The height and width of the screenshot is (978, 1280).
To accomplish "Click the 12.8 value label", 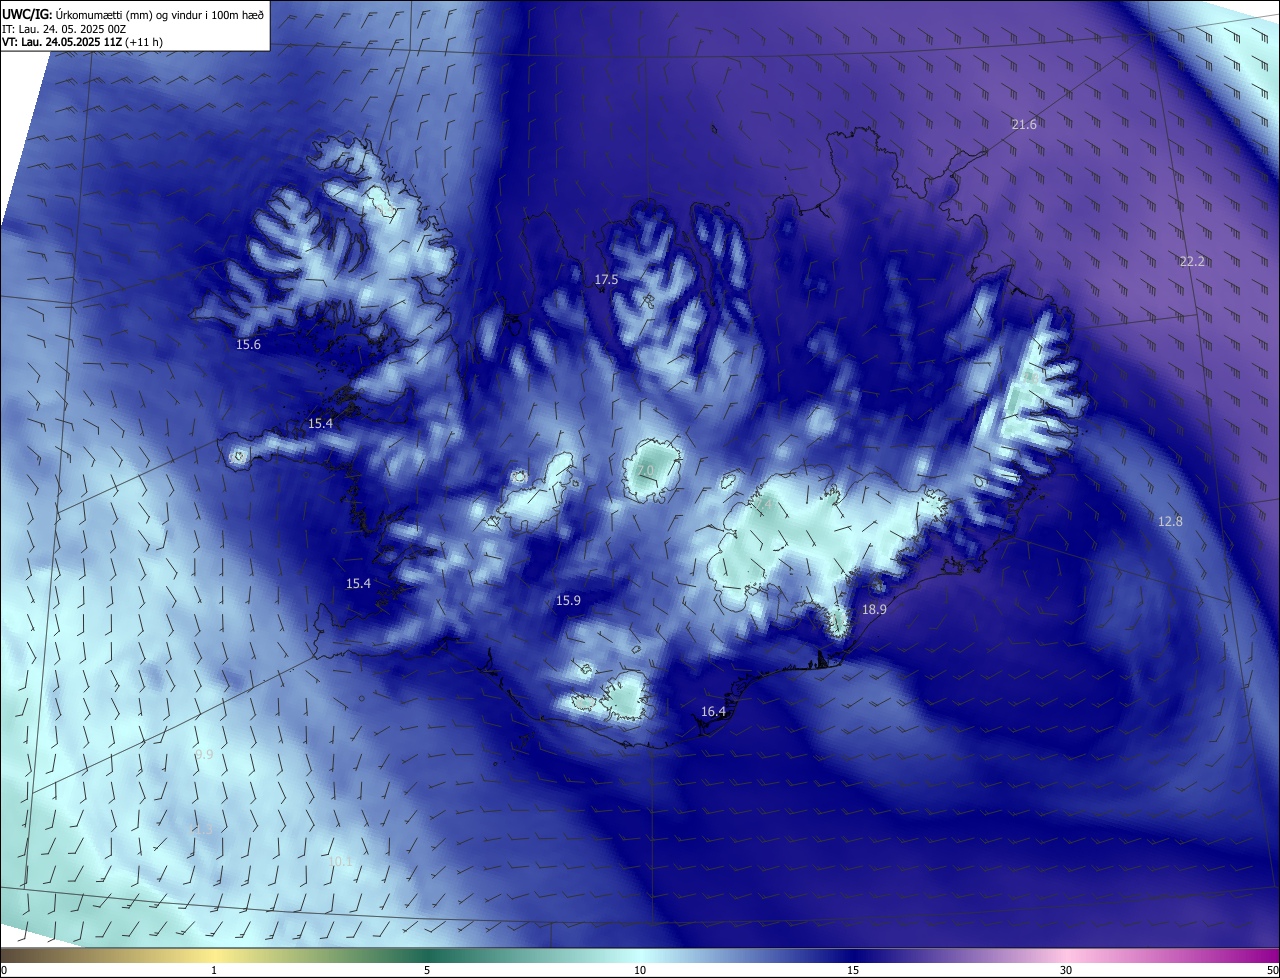I will (x=1170, y=522).
